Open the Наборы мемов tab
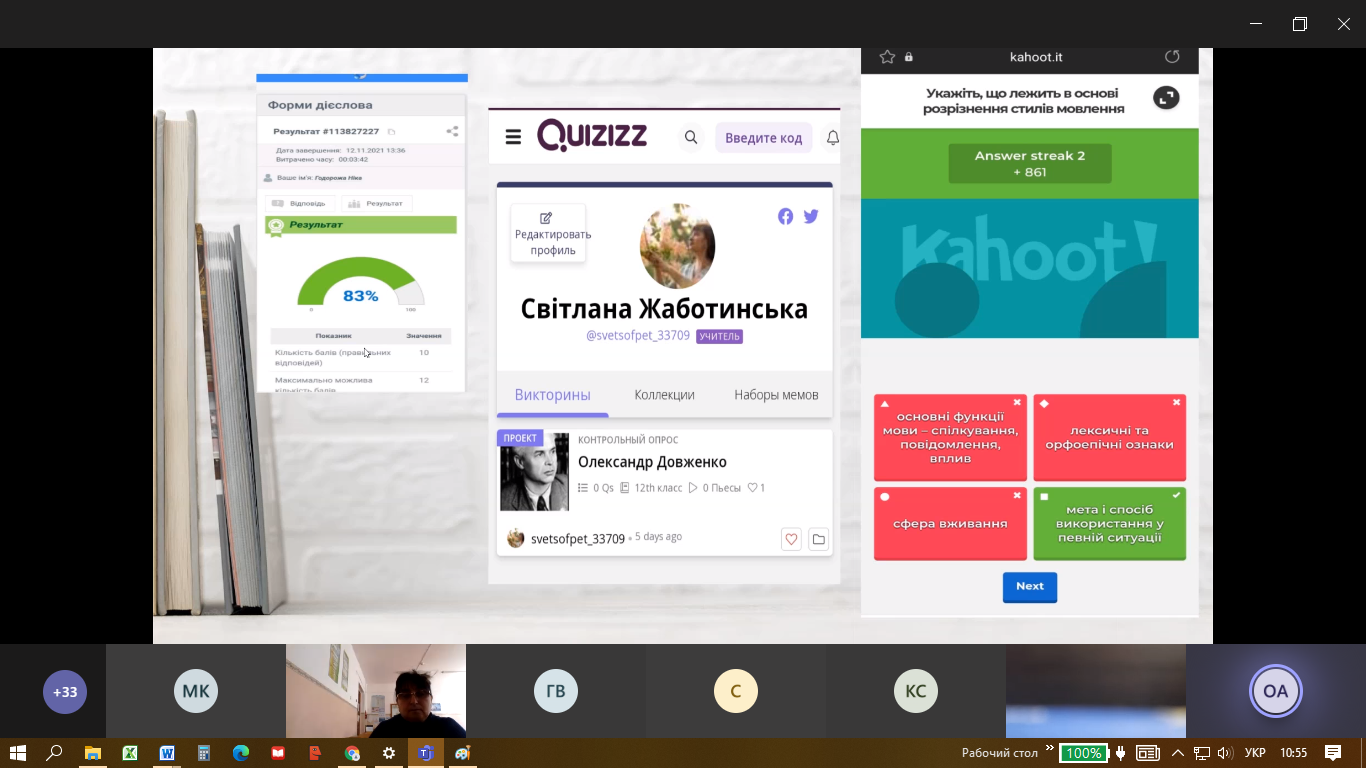This screenshot has width=1366, height=768. tap(776, 395)
